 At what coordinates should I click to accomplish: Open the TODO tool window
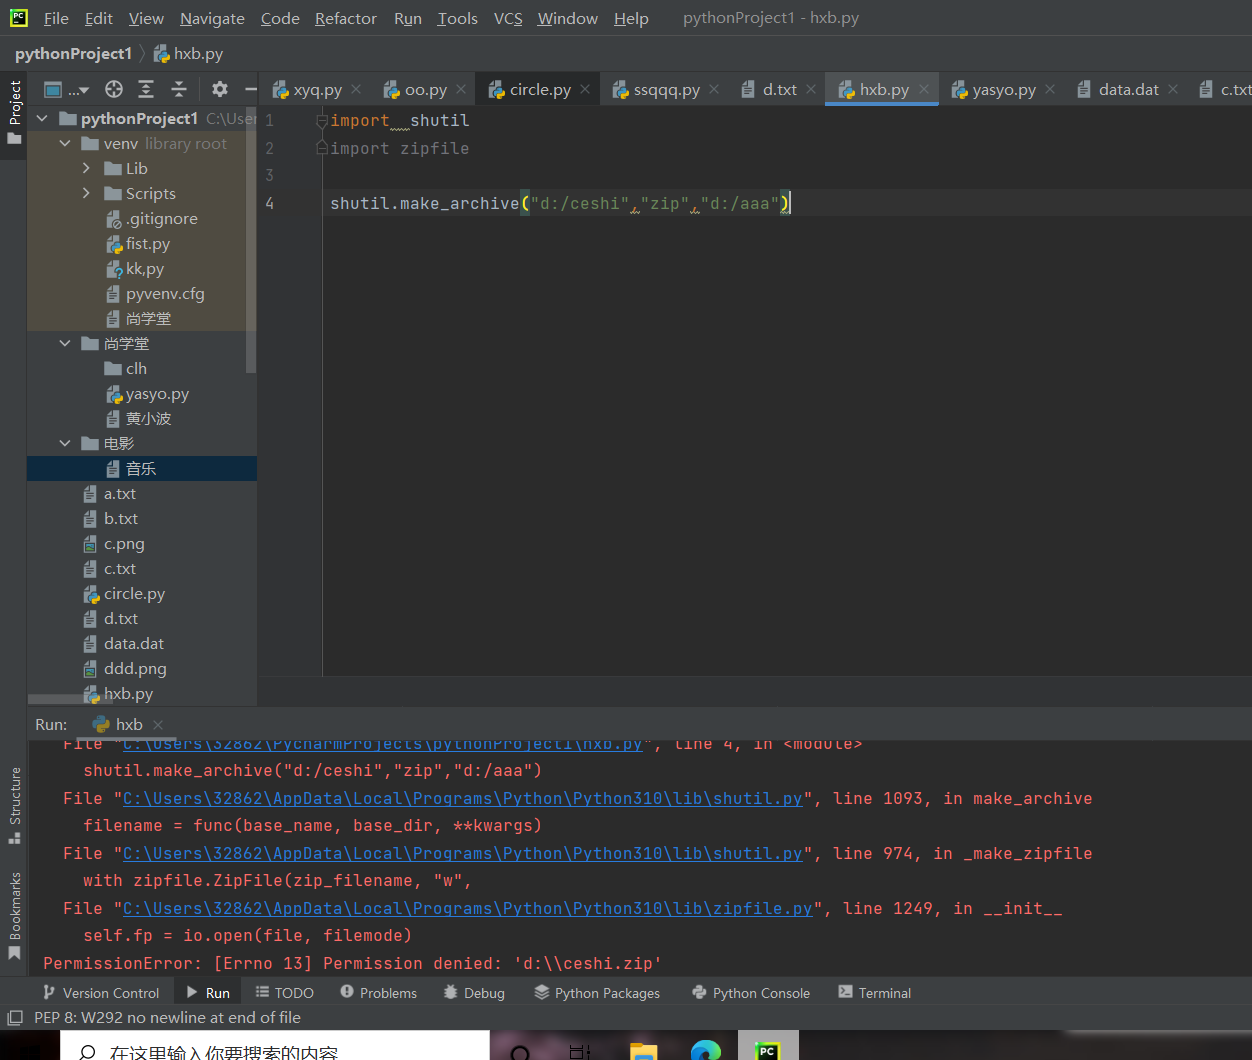[x=284, y=992]
